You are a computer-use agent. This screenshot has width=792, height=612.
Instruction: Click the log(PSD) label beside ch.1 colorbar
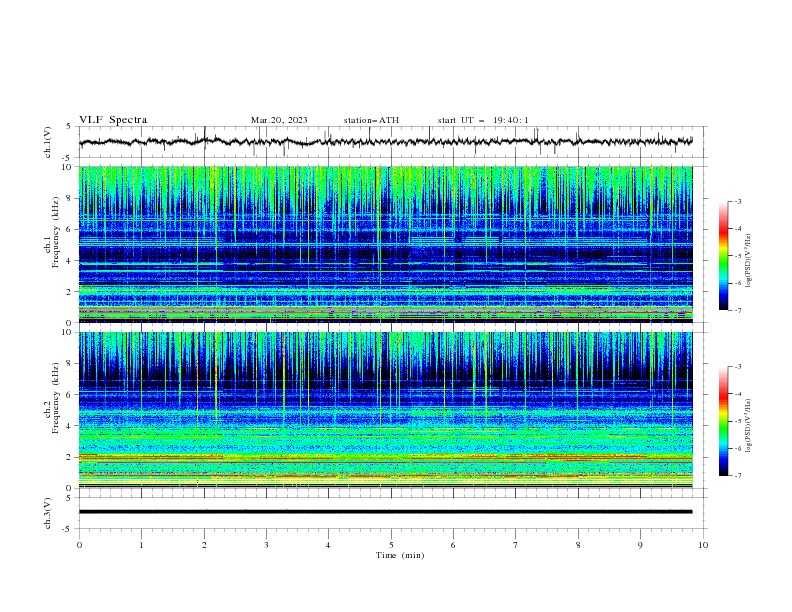point(749,261)
